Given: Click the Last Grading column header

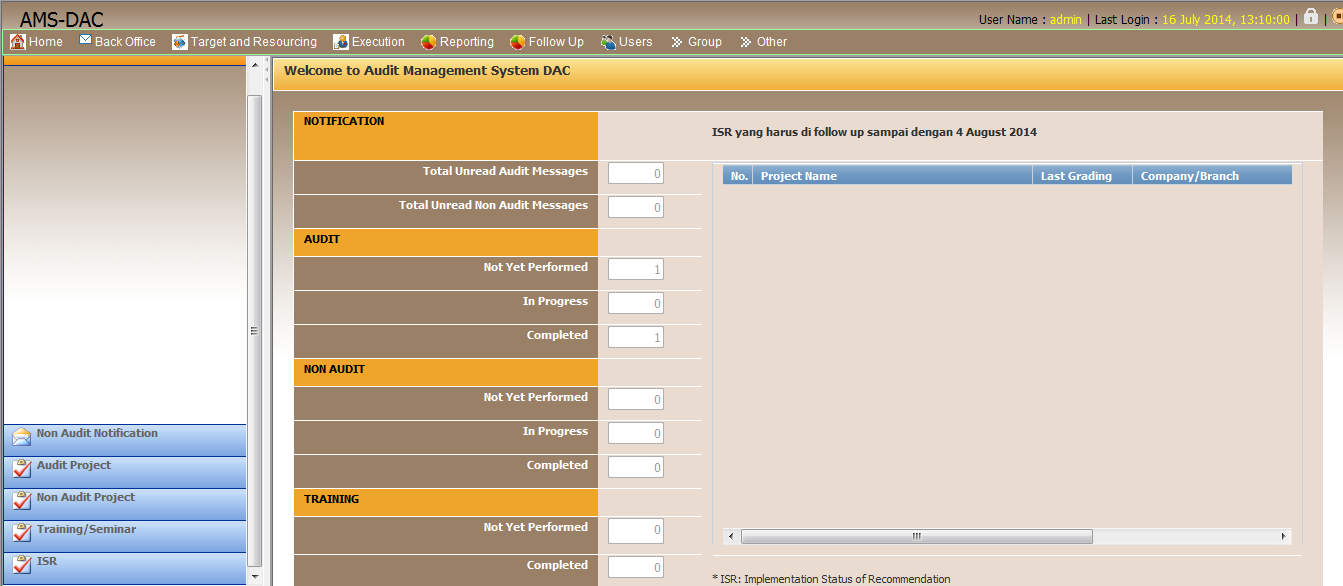Looking at the screenshot, I should pos(1075,176).
